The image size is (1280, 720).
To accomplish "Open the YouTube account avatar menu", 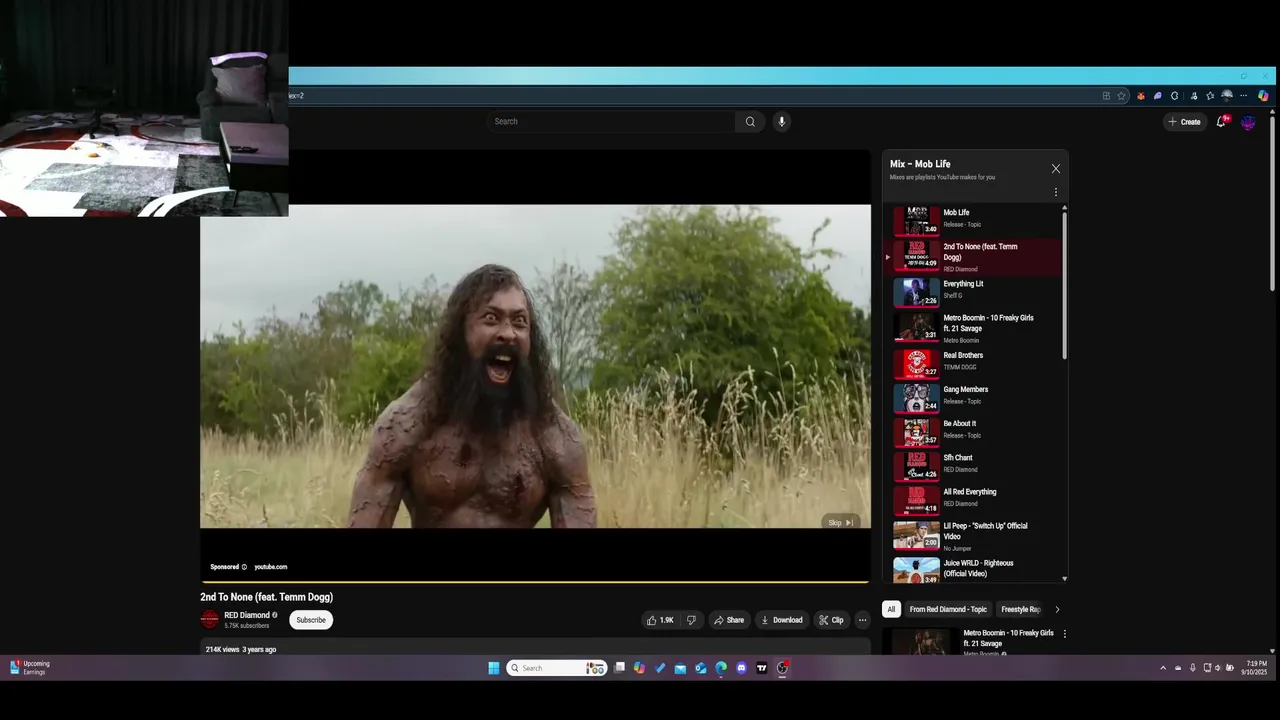I will click(x=1248, y=122).
